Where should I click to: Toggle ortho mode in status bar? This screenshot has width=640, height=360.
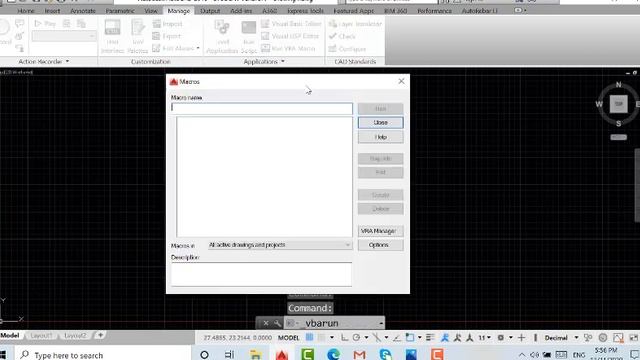(x=344, y=338)
